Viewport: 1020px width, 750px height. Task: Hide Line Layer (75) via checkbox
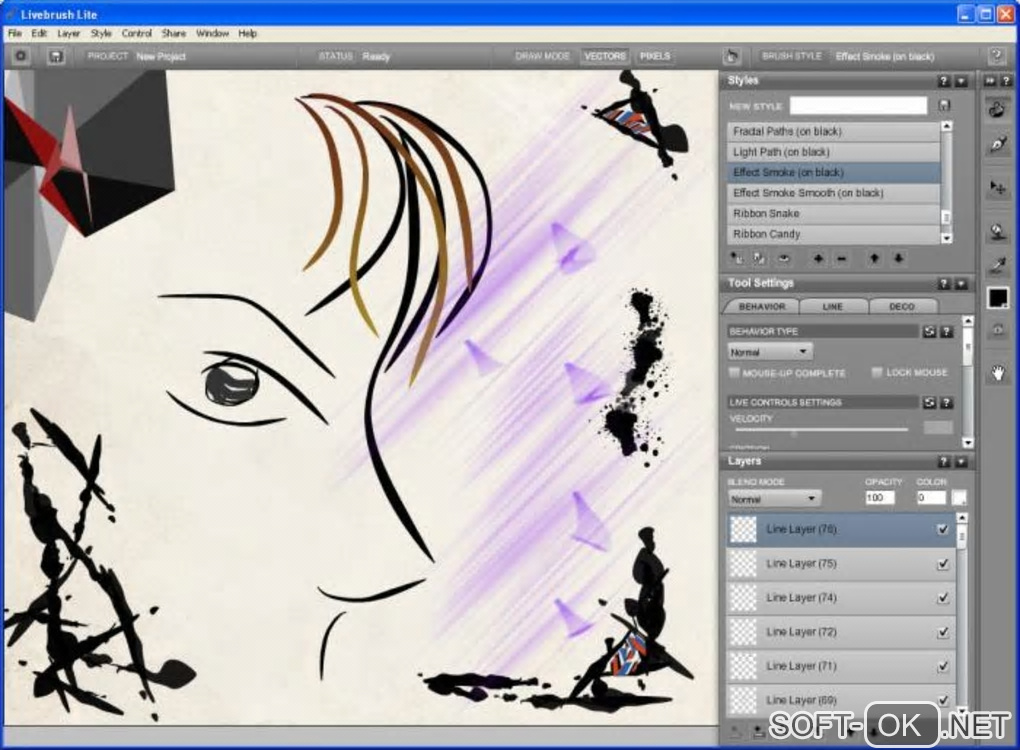tap(943, 564)
